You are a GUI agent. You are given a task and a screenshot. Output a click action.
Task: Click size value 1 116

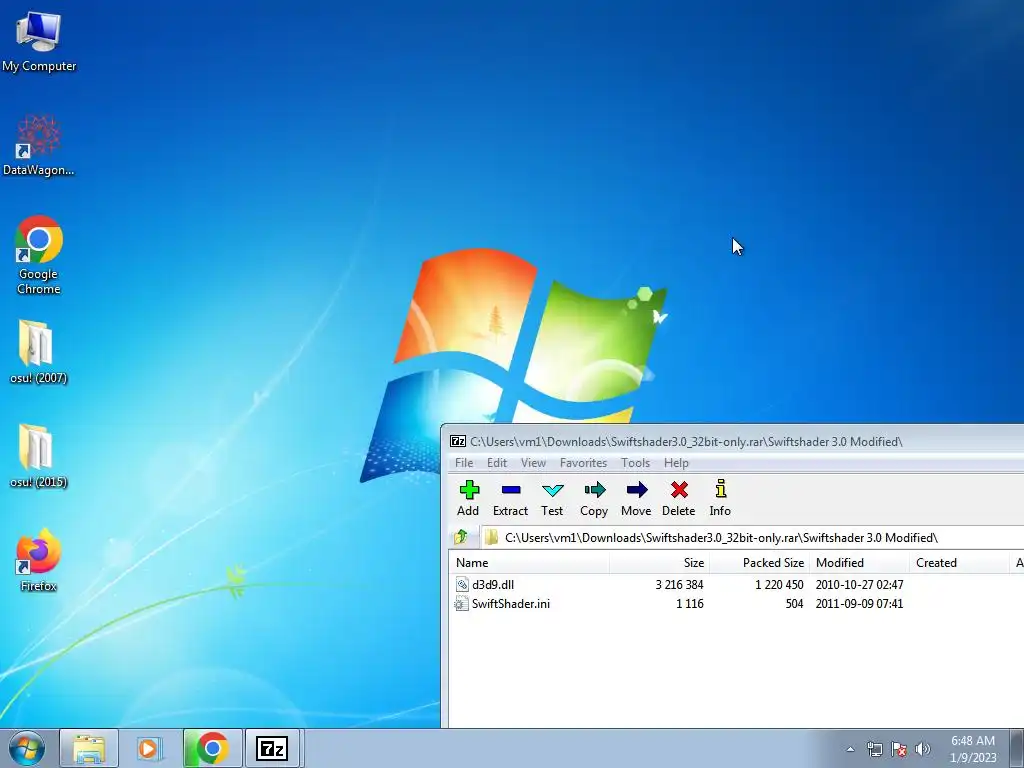[x=690, y=603]
